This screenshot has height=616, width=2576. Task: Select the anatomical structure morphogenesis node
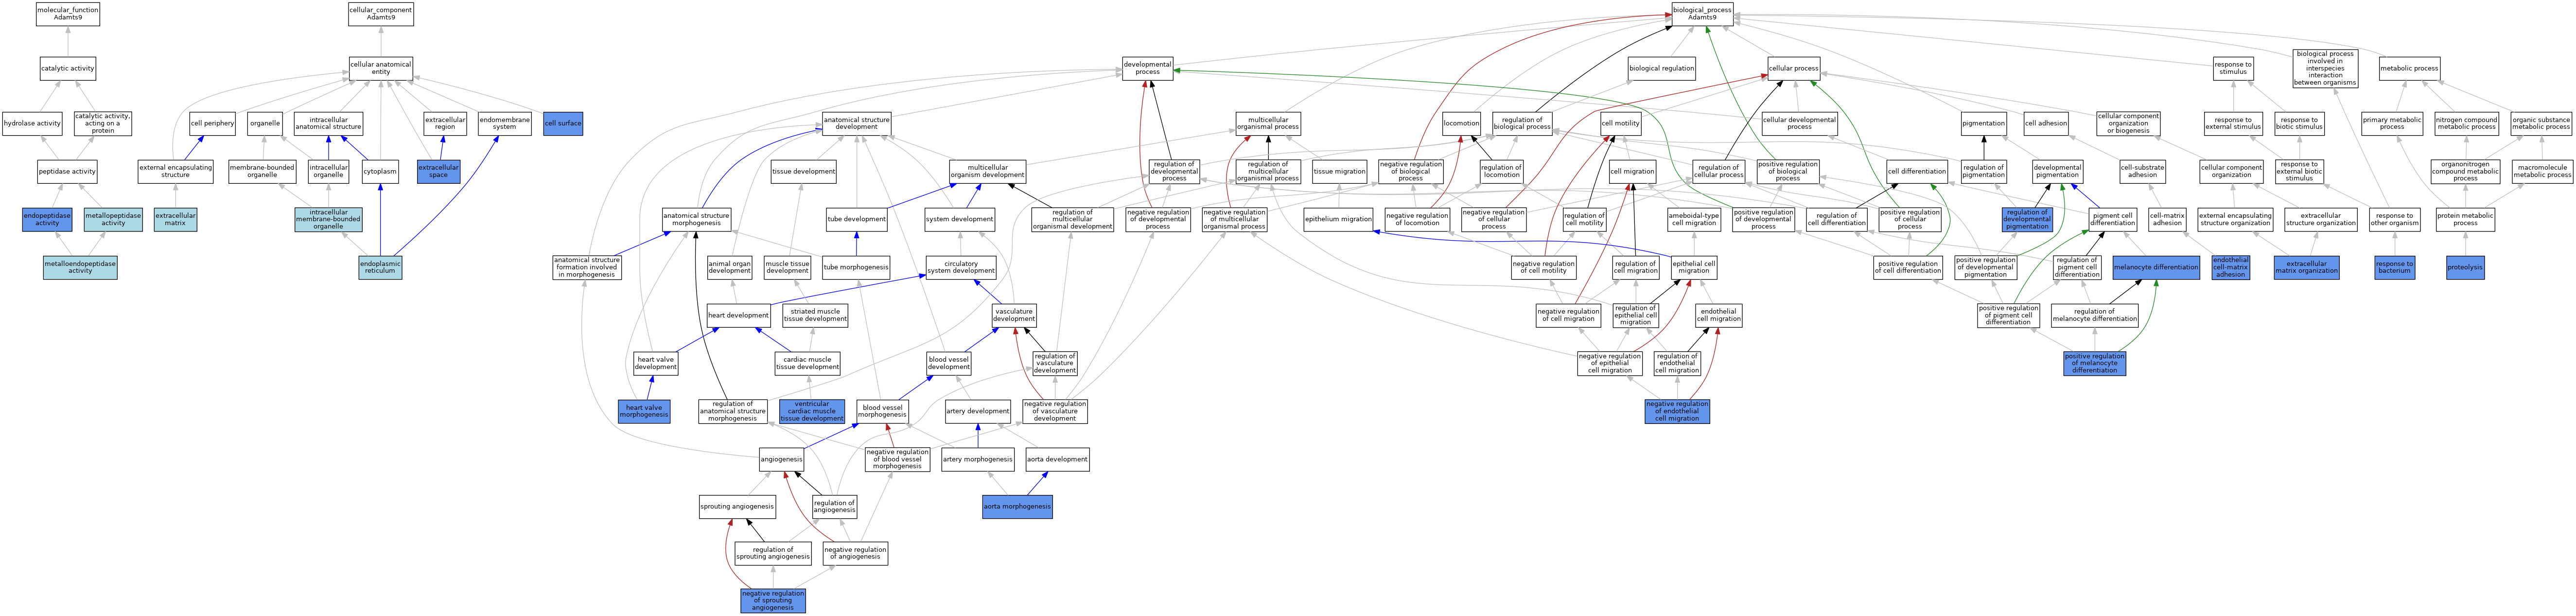click(x=696, y=220)
